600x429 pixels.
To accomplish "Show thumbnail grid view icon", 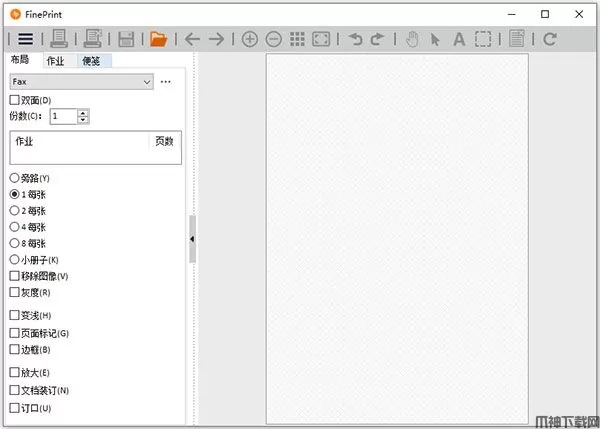I will 297,39.
